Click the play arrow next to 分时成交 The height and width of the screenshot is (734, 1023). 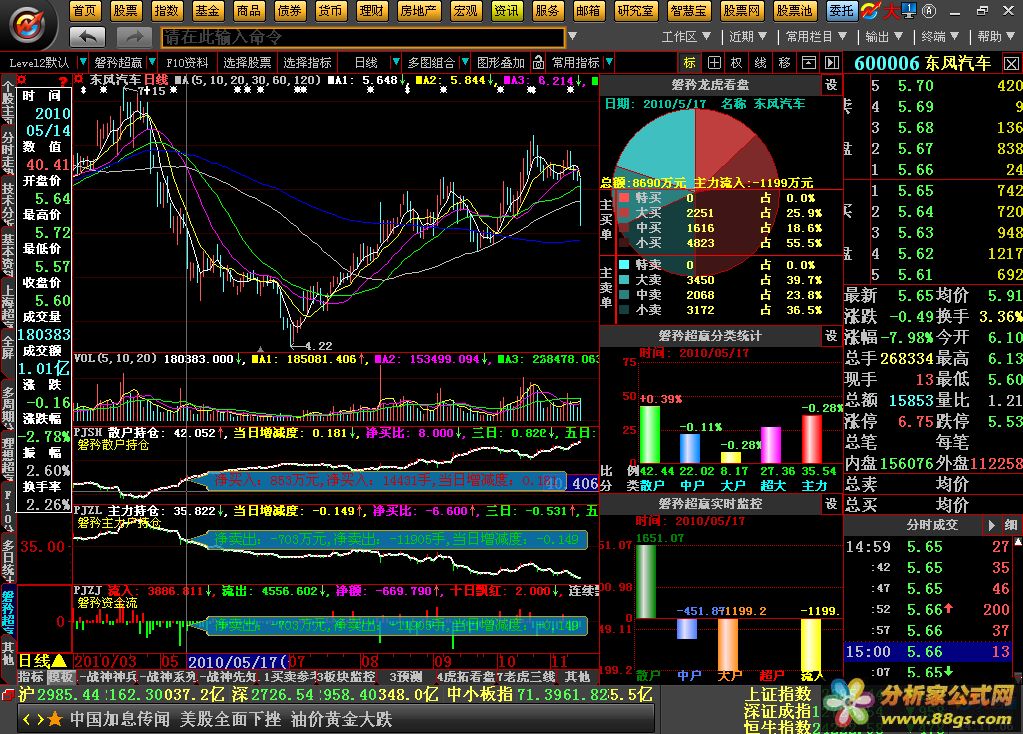pyautogui.click(x=992, y=525)
